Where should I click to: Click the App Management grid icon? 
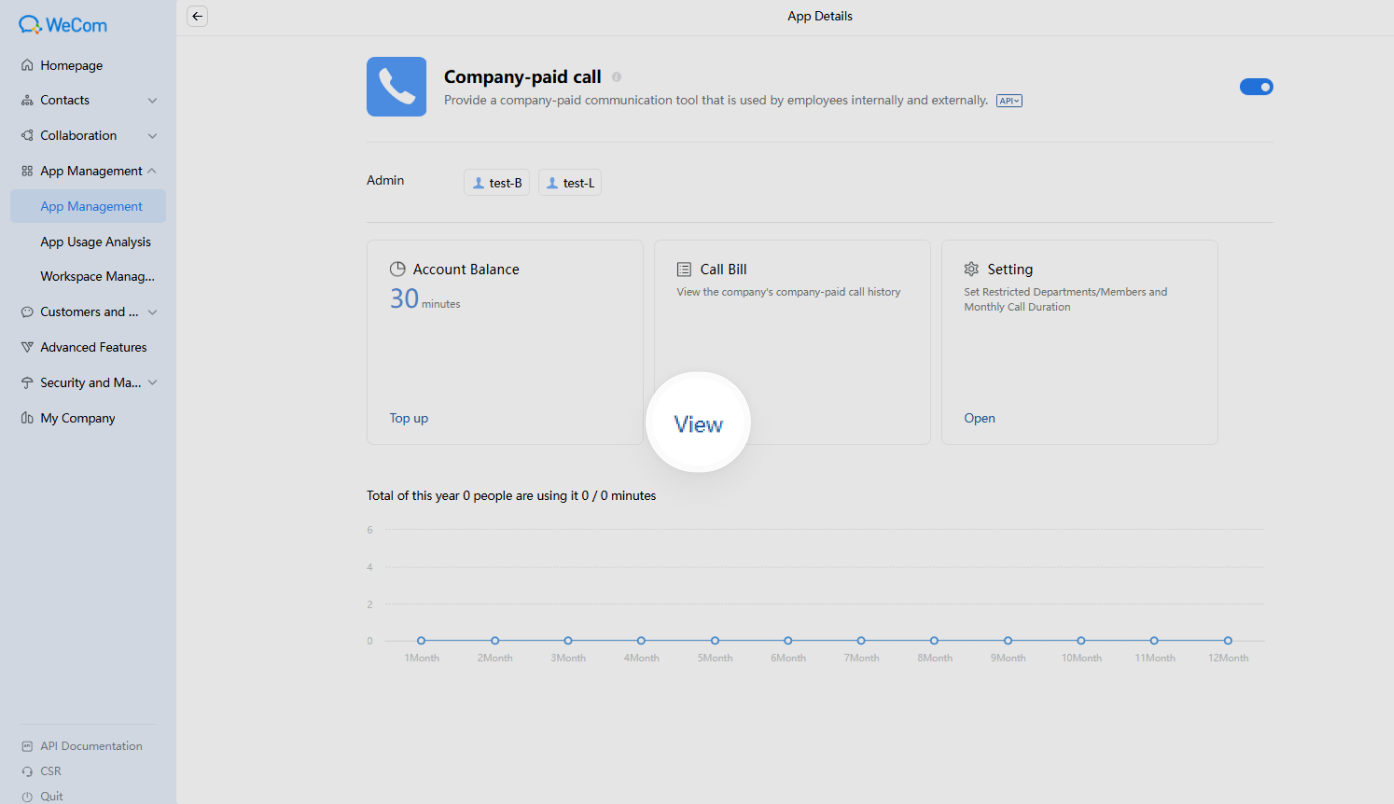[27, 171]
